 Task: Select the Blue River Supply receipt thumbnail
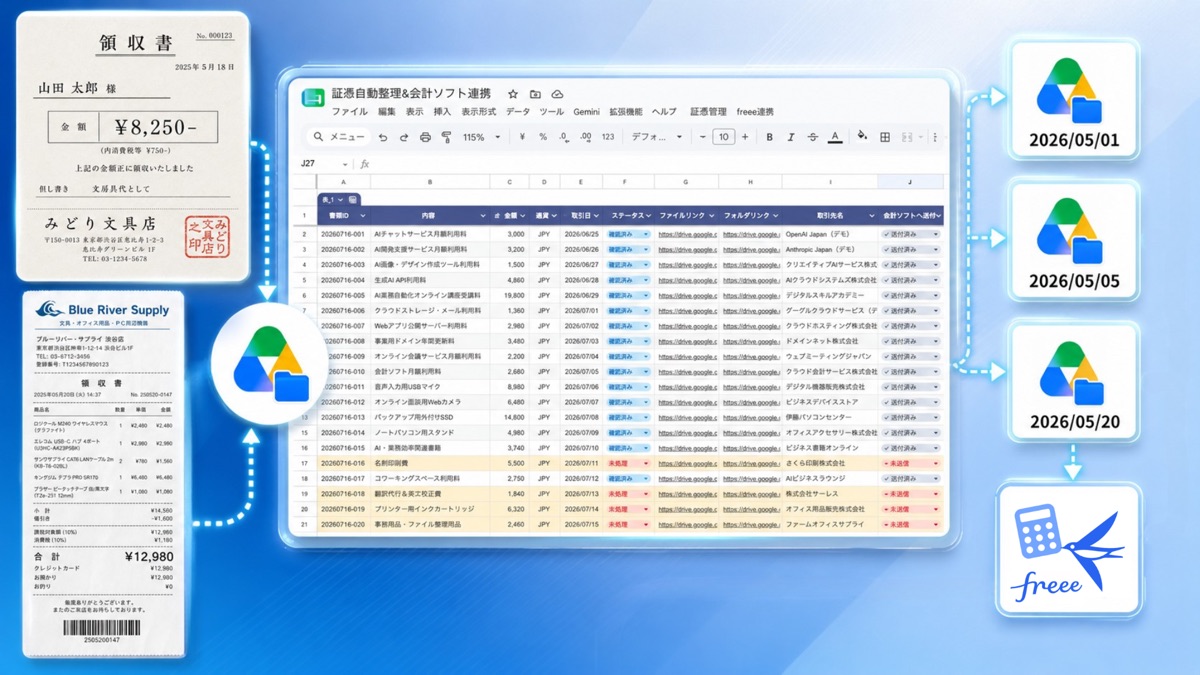point(106,474)
